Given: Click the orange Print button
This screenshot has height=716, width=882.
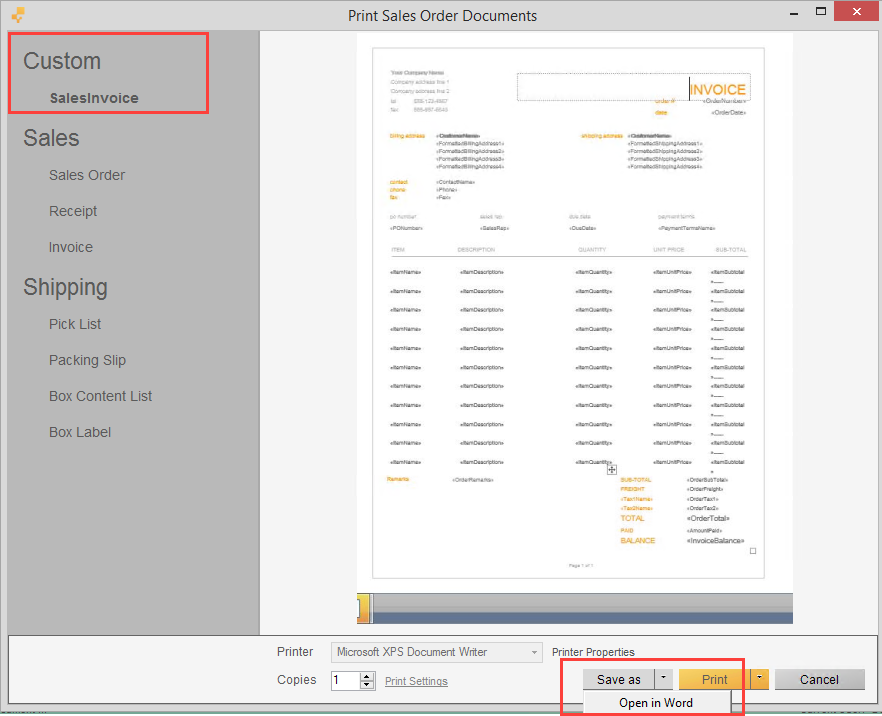Looking at the screenshot, I should [714, 679].
